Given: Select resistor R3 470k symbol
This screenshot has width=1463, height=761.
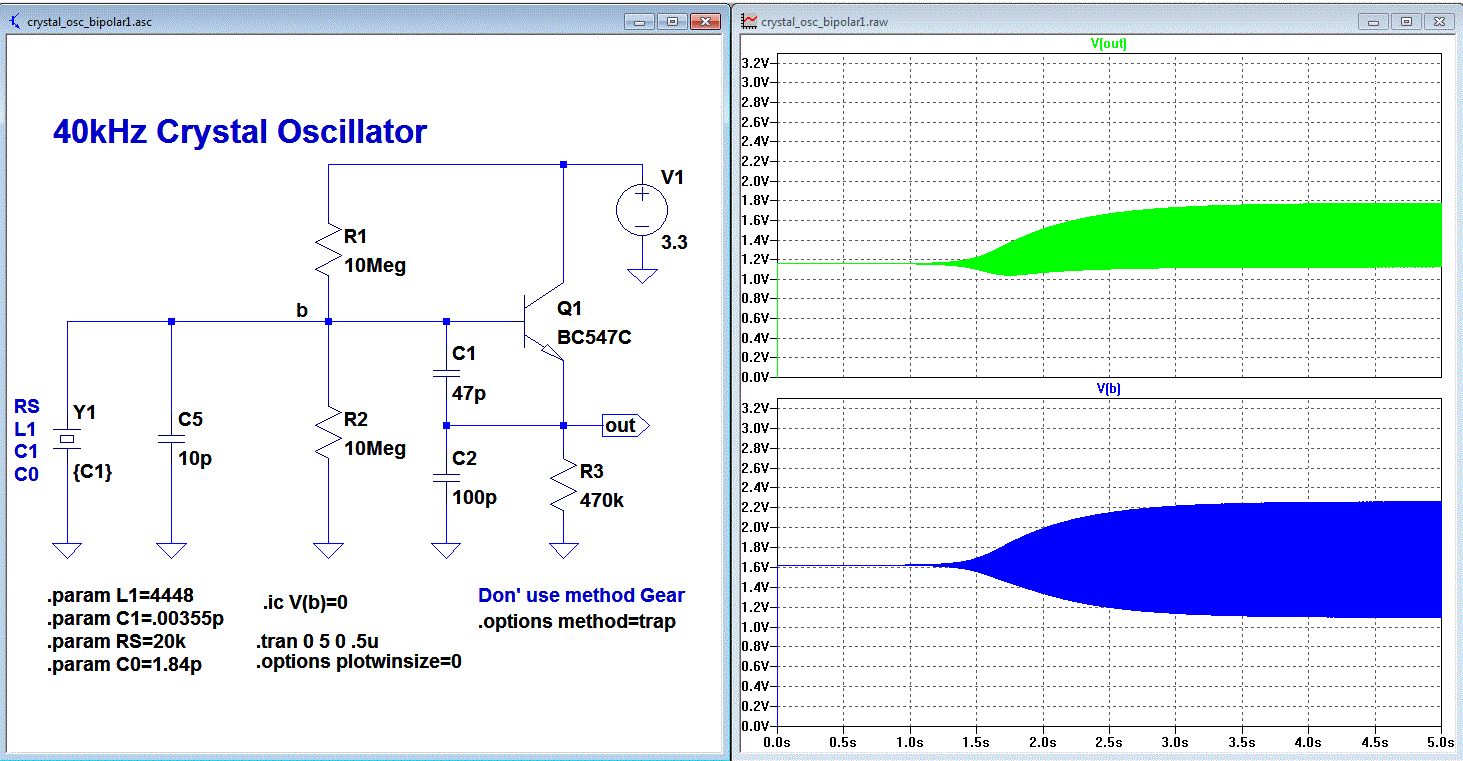Looking at the screenshot, I should (x=564, y=486).
